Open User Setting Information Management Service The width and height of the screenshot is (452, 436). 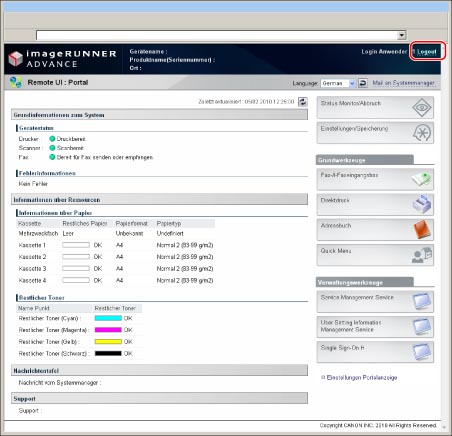point(375,327)
